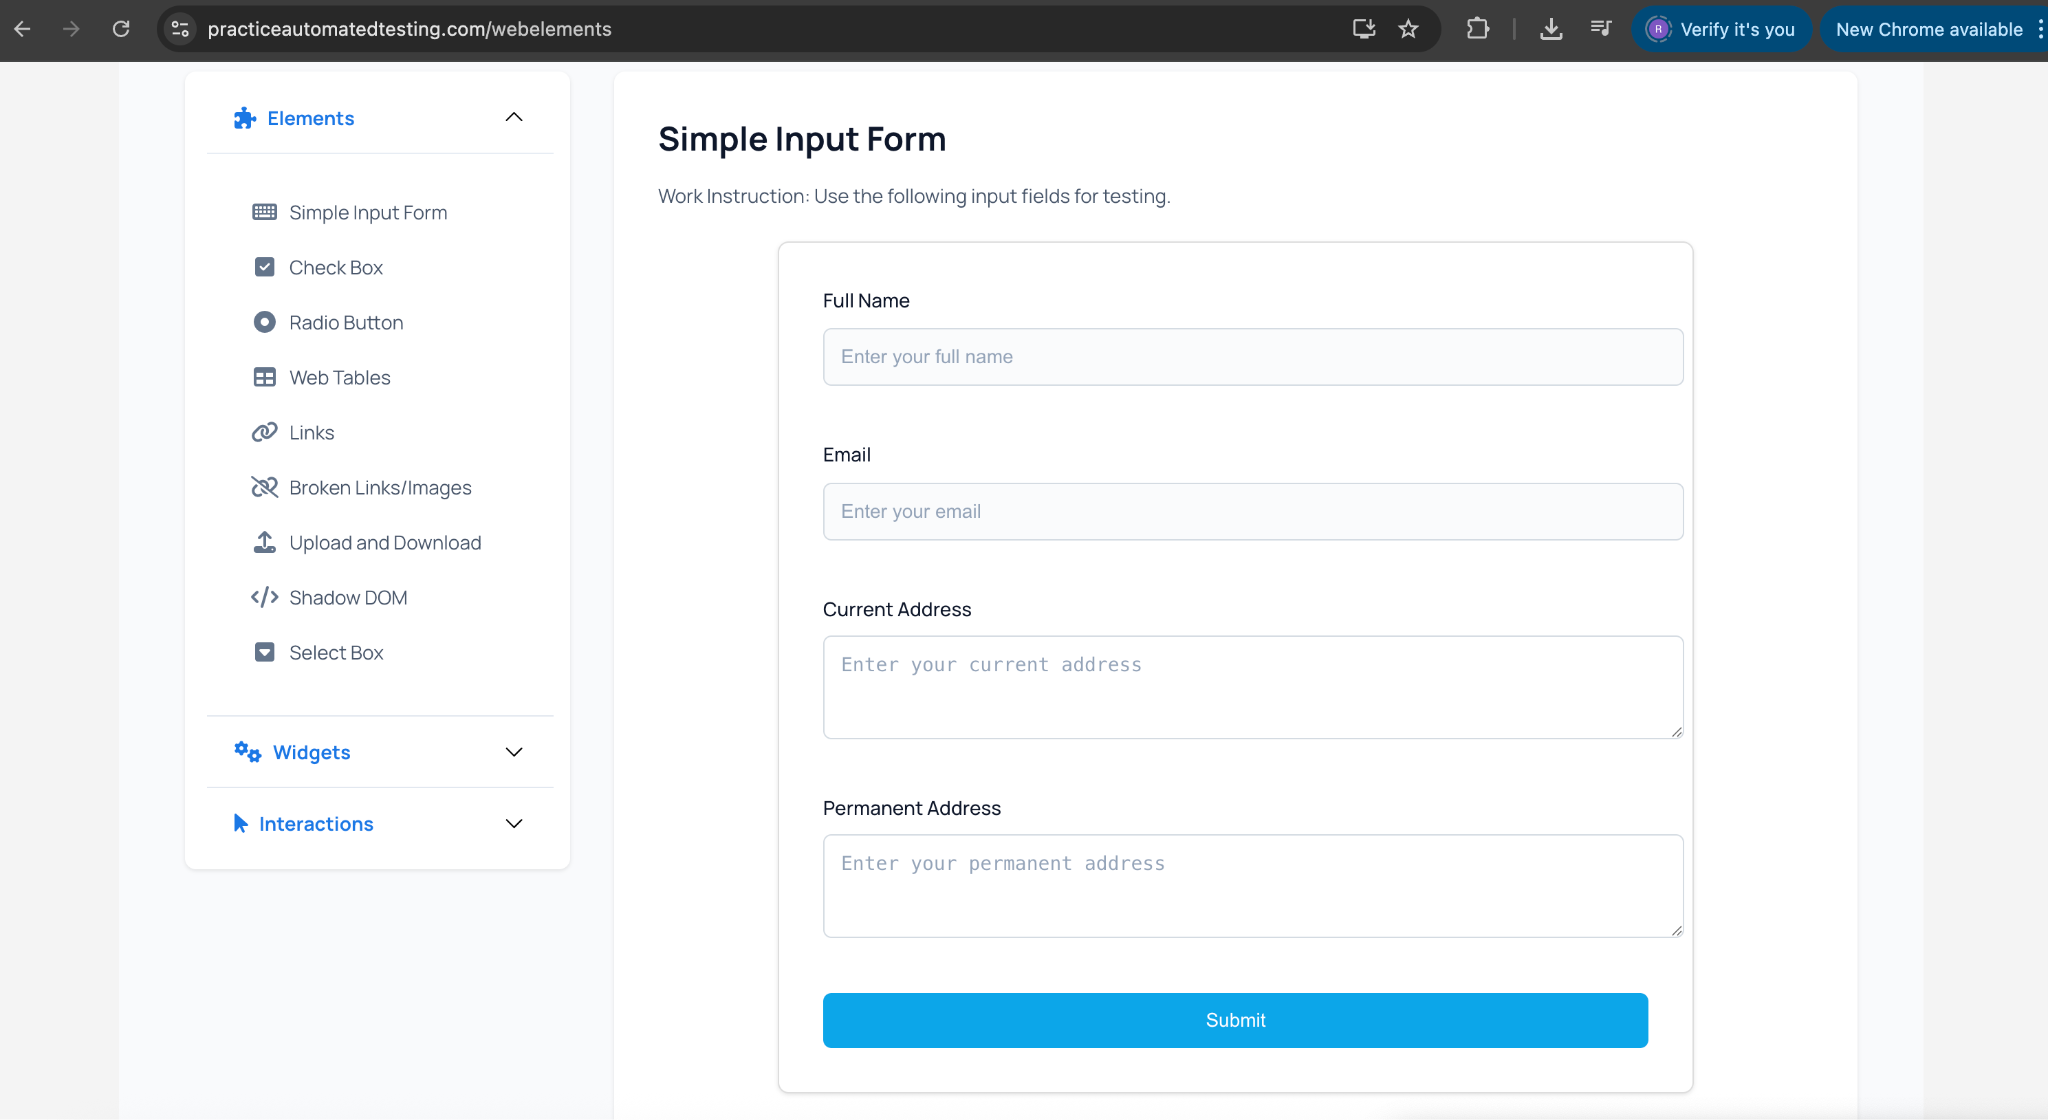The height and width of the screenshot is (1120, 2048).
Task: Click the Work Instruction text line
Action: 914,196
